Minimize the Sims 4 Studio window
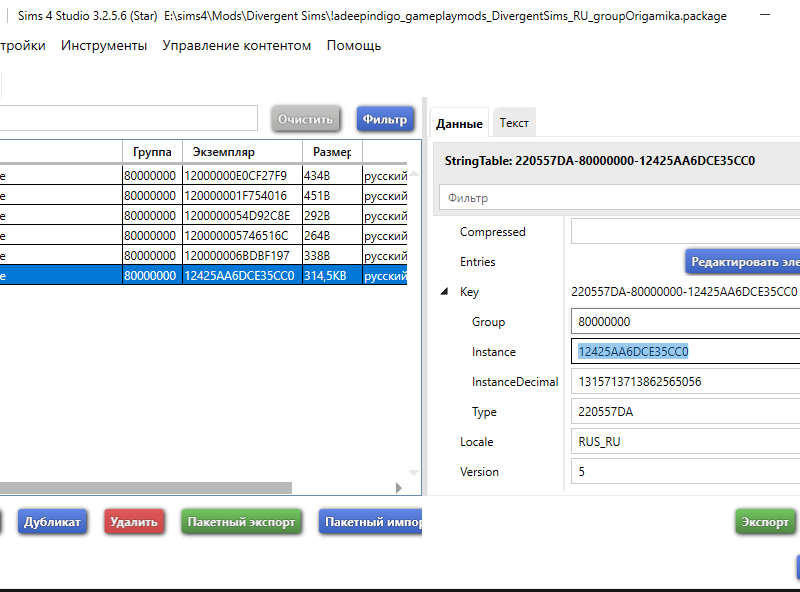Screen dimensions: 800x592 click(765, 17)
